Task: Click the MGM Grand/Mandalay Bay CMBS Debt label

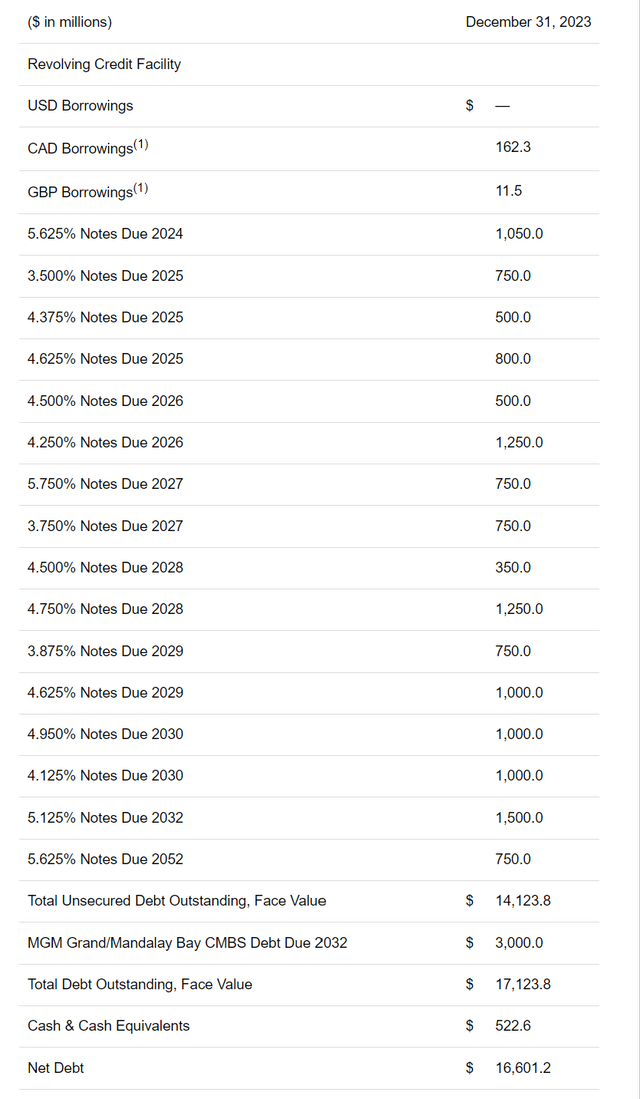Action: (187, 943)
